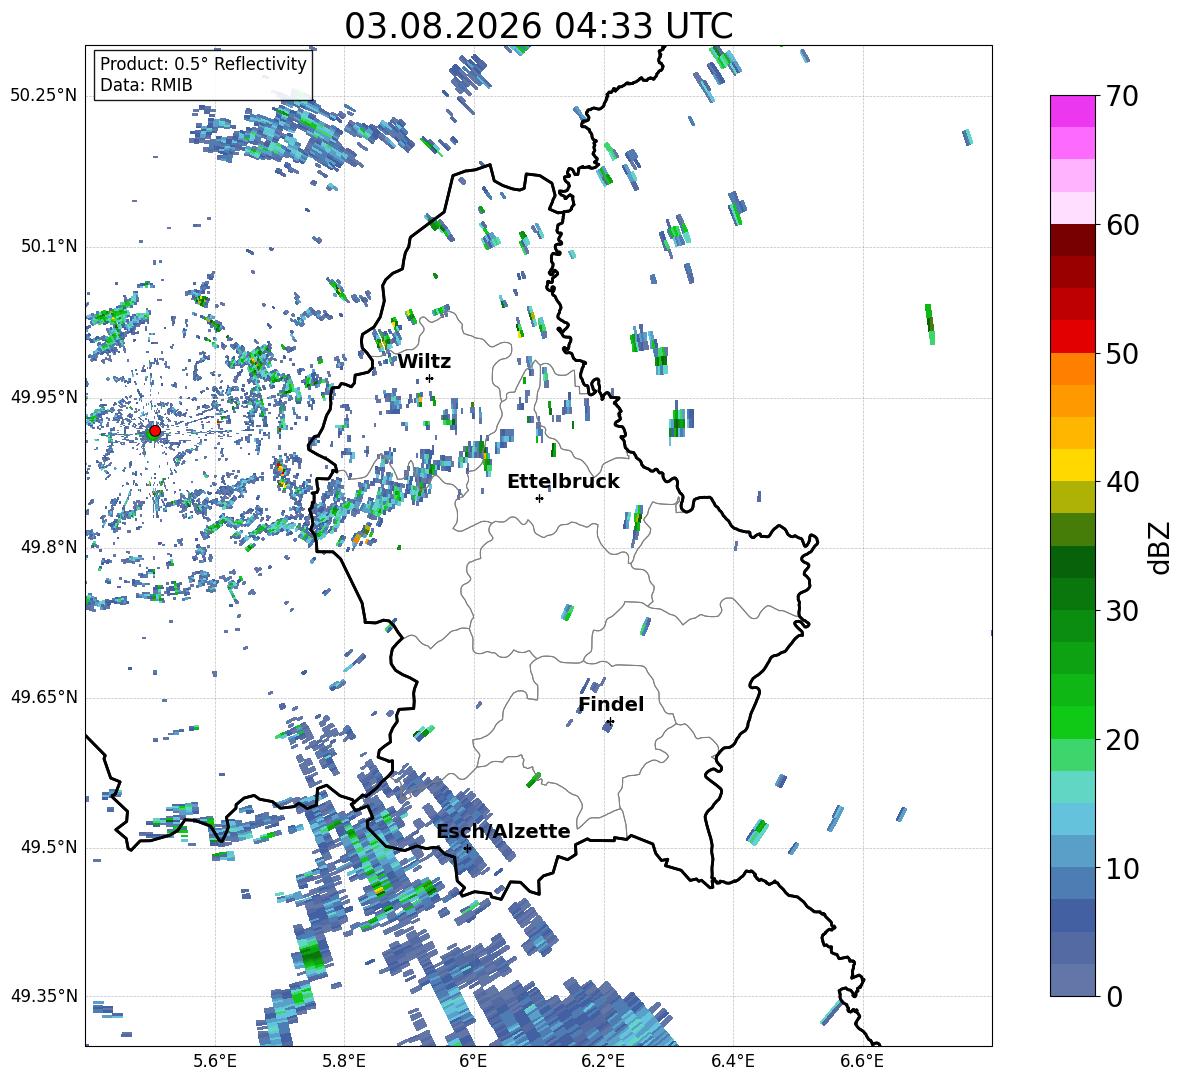
Task: Pick the green 20 dBZ colorbar segment
Action: [x=1072, y=722]
